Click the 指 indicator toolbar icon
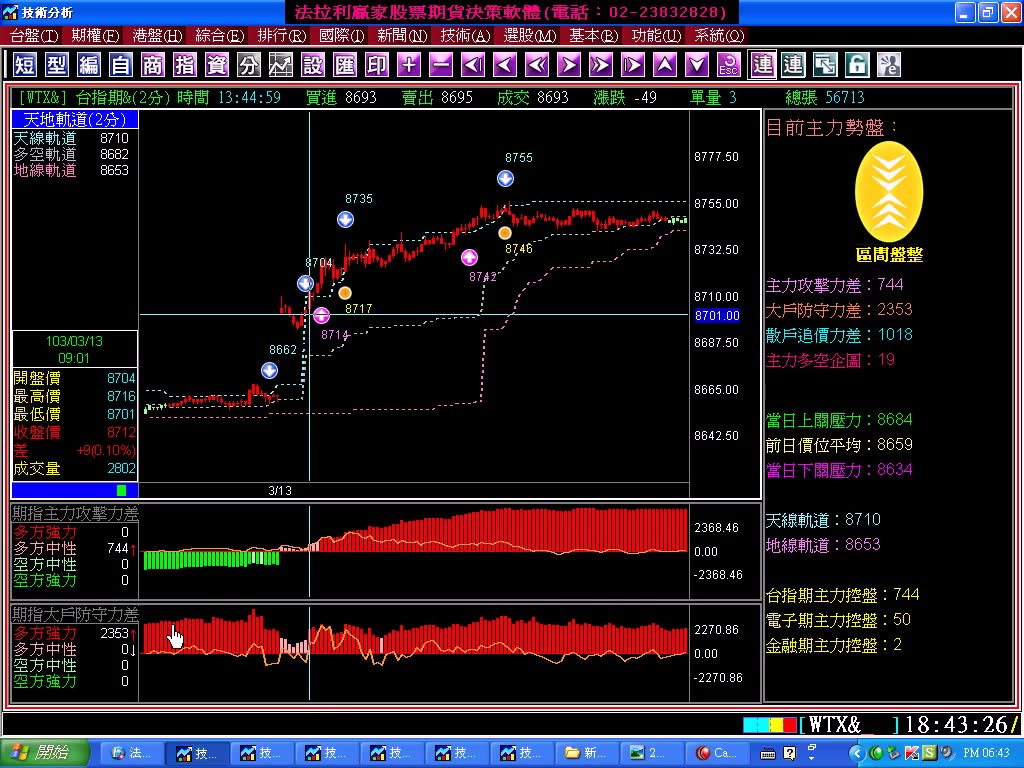The width and height of the screenshot is (1024, 768). (x=185, y=65)
